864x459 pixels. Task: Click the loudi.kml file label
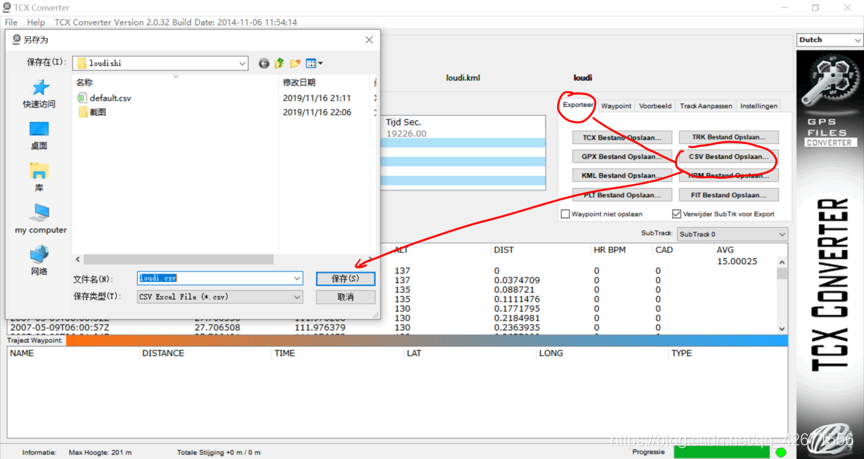tap(463, 78)
